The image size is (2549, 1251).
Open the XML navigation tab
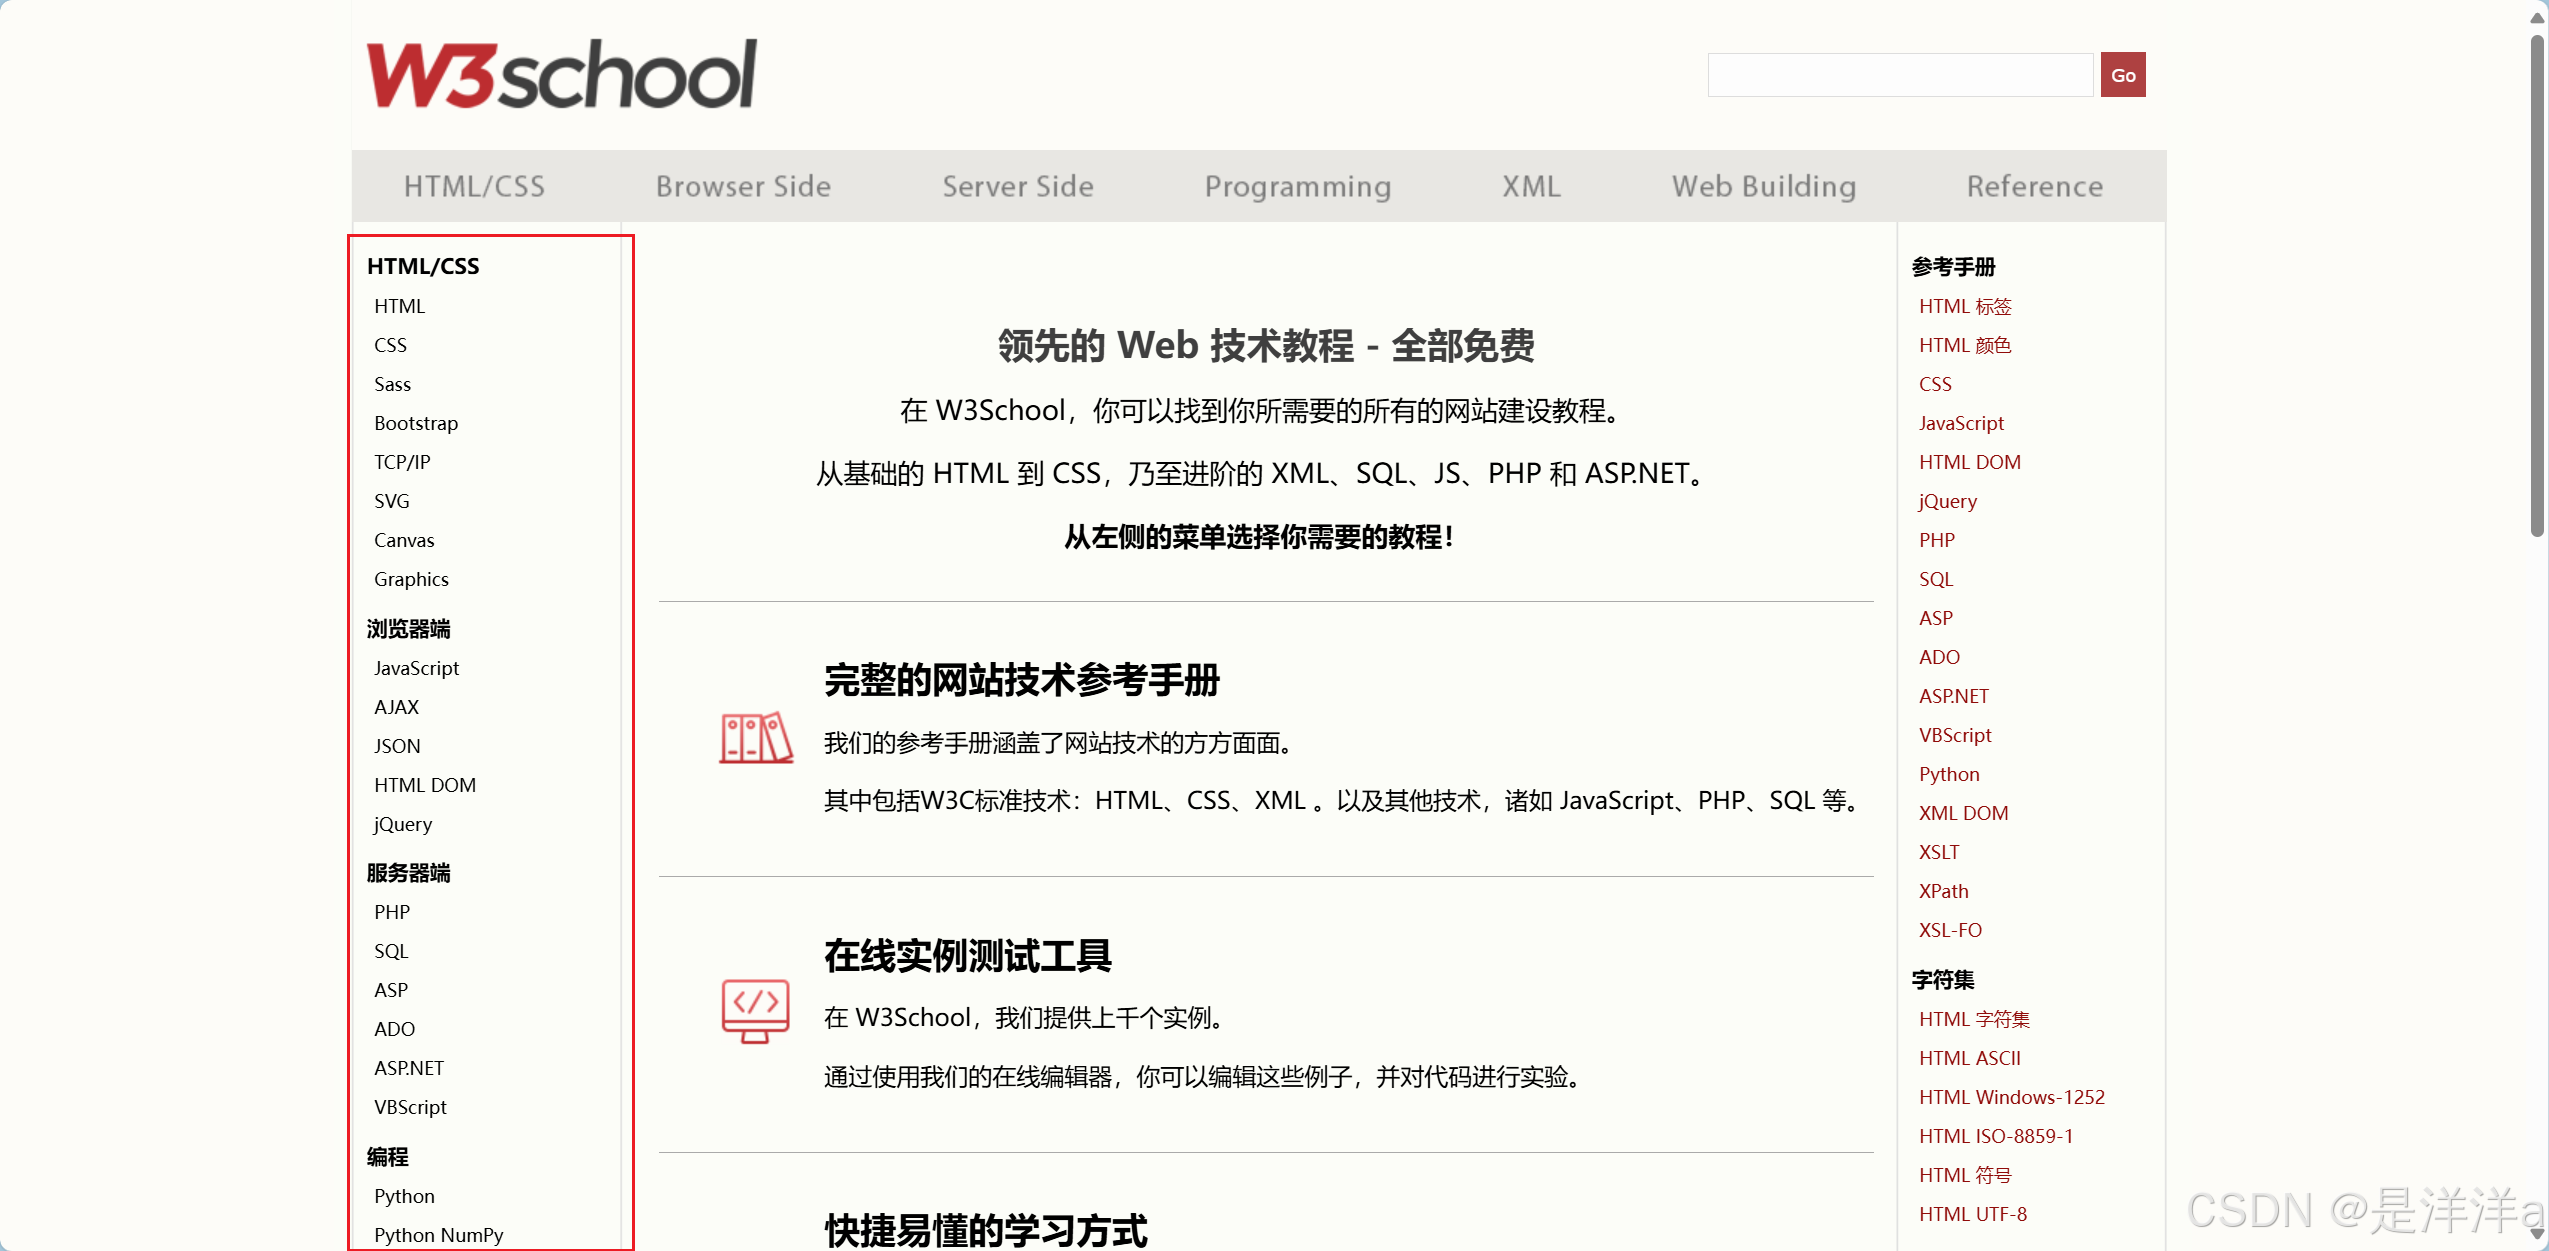(1531, 186)
